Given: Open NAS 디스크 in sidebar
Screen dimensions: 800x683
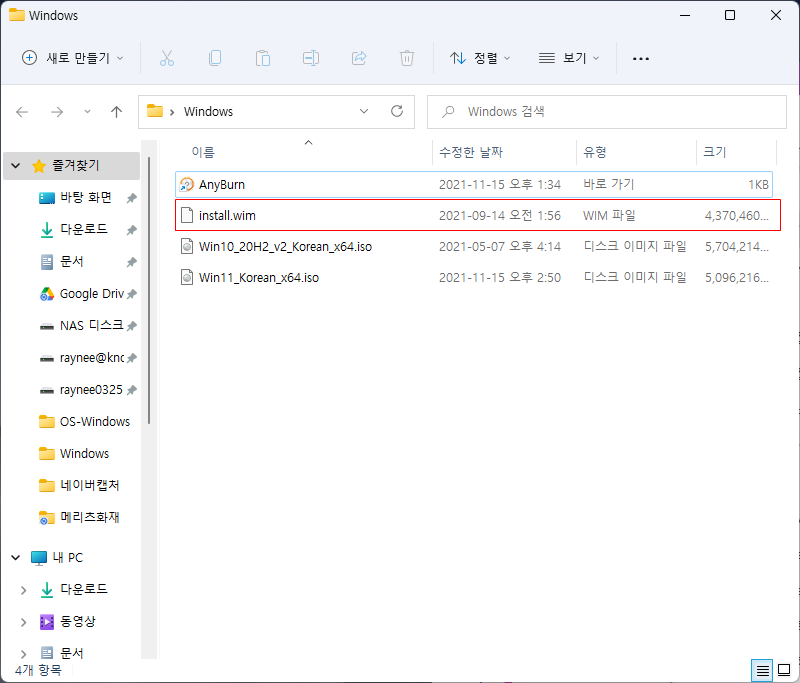Looking at the screenshot, I should tap(92, 325).
